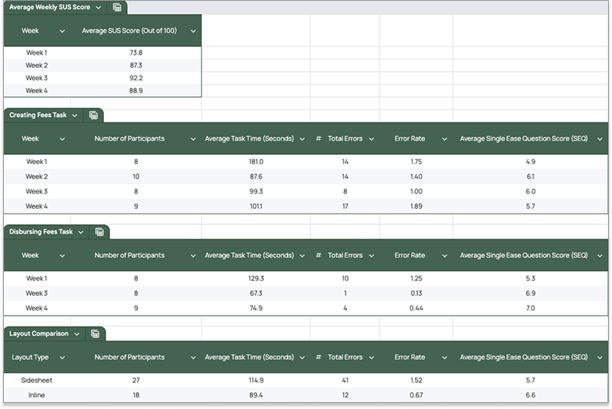The image size is (612, 409).
Task: Open Error Rate dropdown in Layout Comparison table
Action: [x=445, y=357]
